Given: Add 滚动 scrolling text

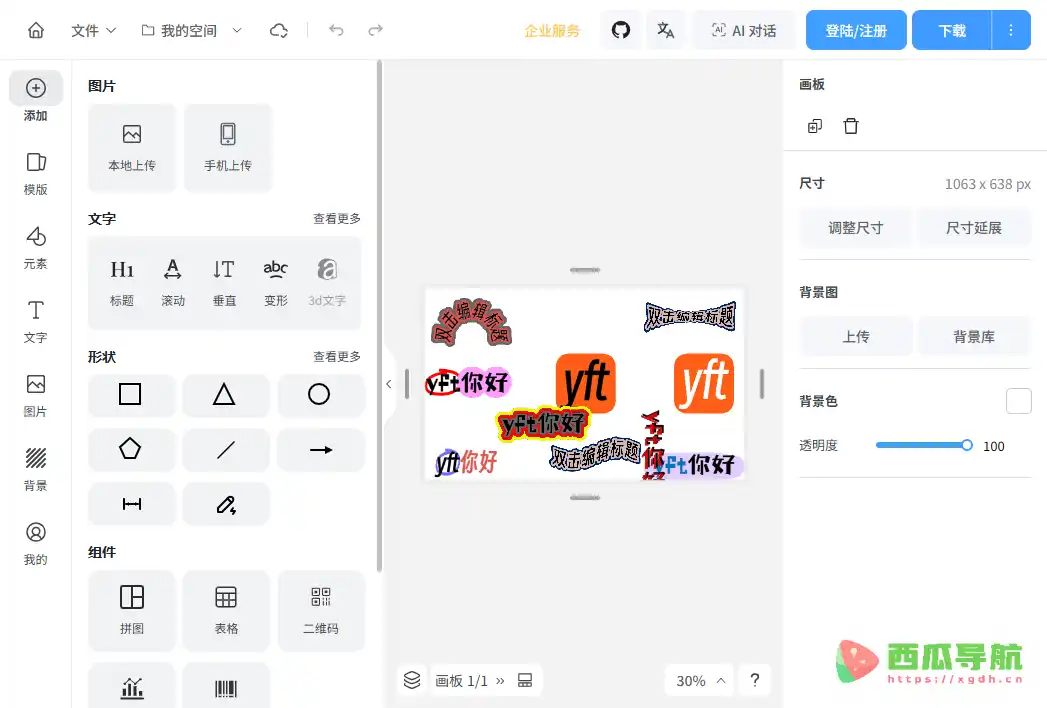Looking at the screenshot, I should click(173, 283).
